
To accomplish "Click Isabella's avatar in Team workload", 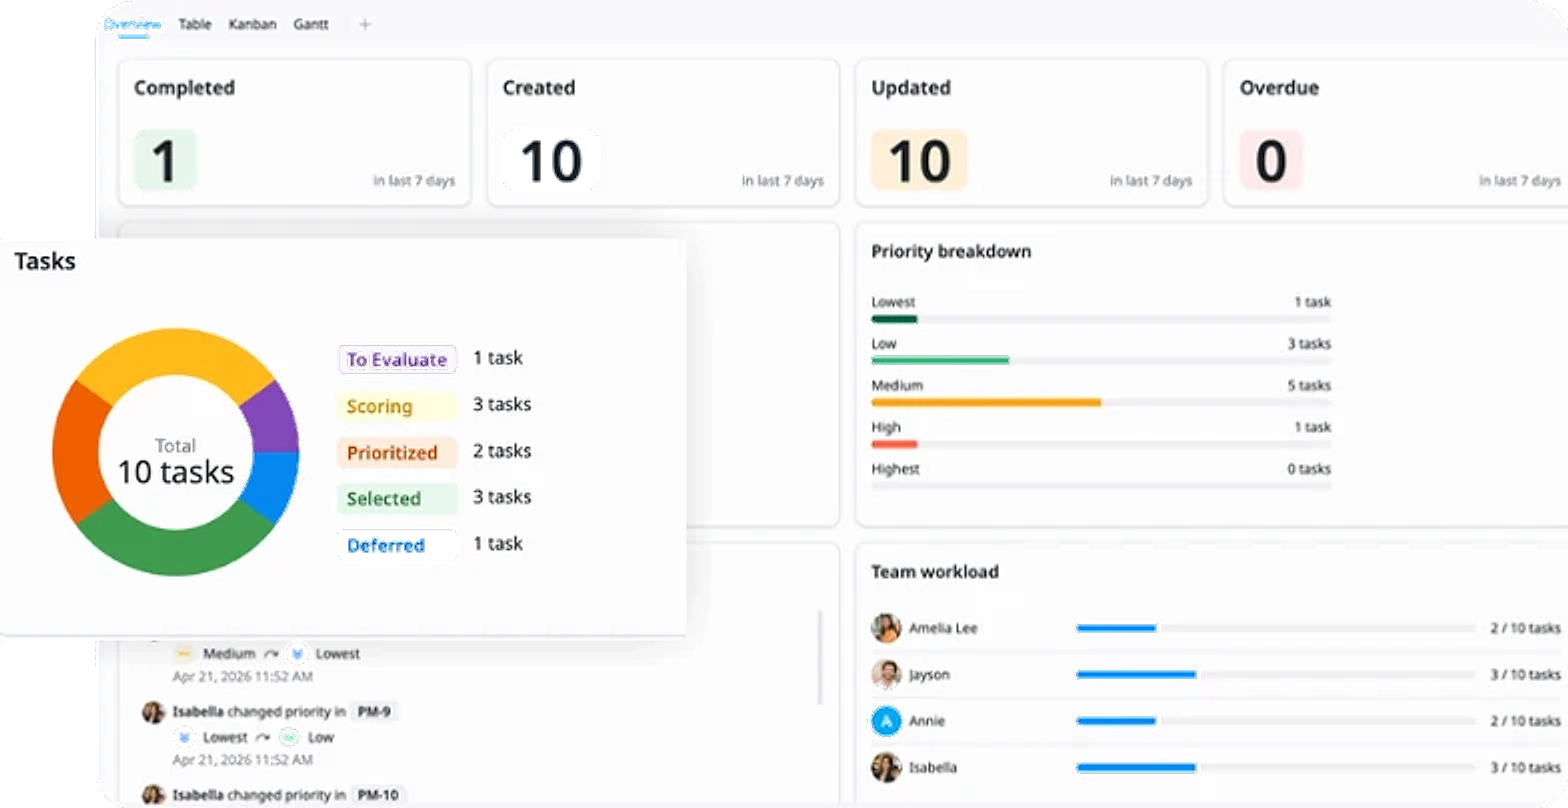I will [x=886, y=767].
